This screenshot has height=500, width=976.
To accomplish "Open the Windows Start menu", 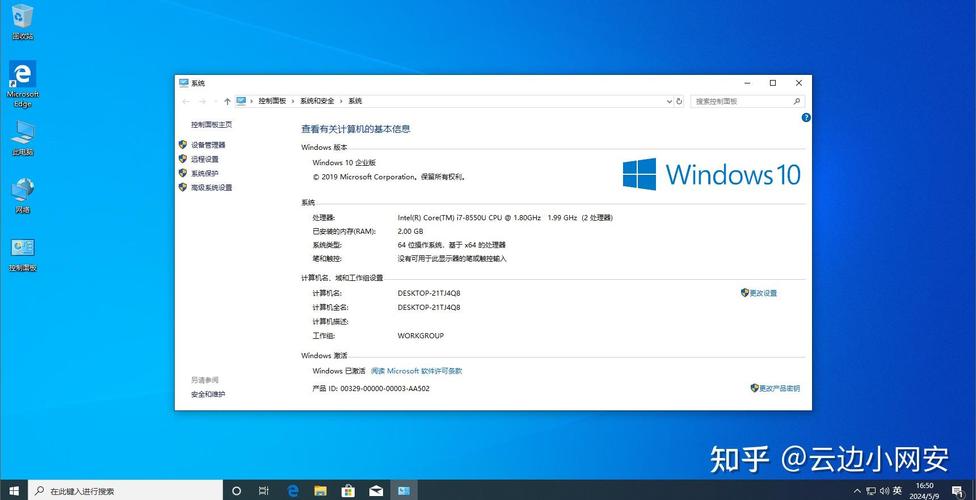I will 13,491.
